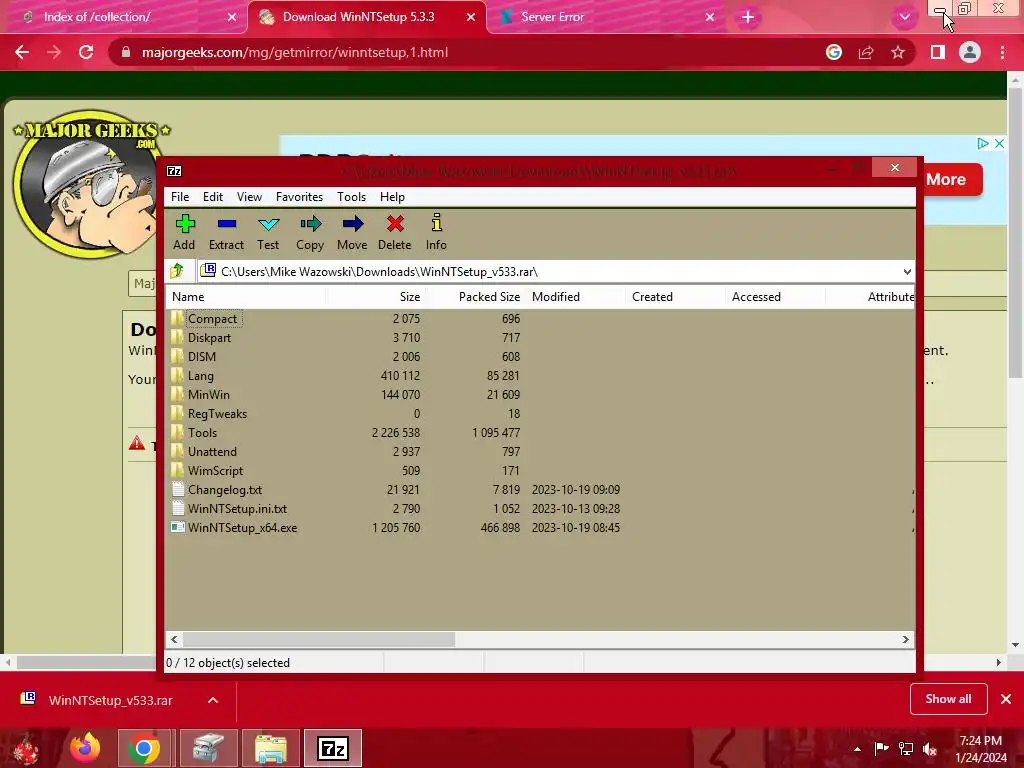
Task: Show hidden system tray icons
Action: [x=857, y=749]
